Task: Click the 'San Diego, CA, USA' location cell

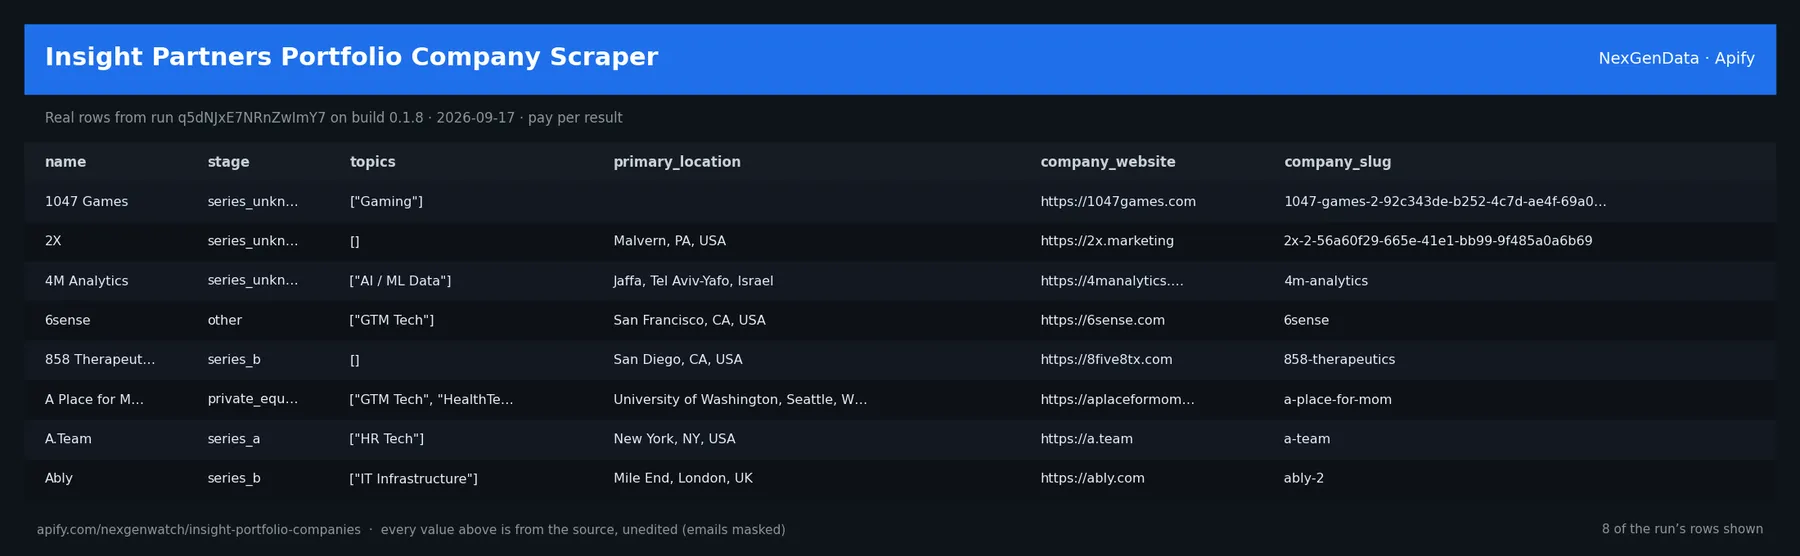Action: pyautogui.click(x=678, y=360)
